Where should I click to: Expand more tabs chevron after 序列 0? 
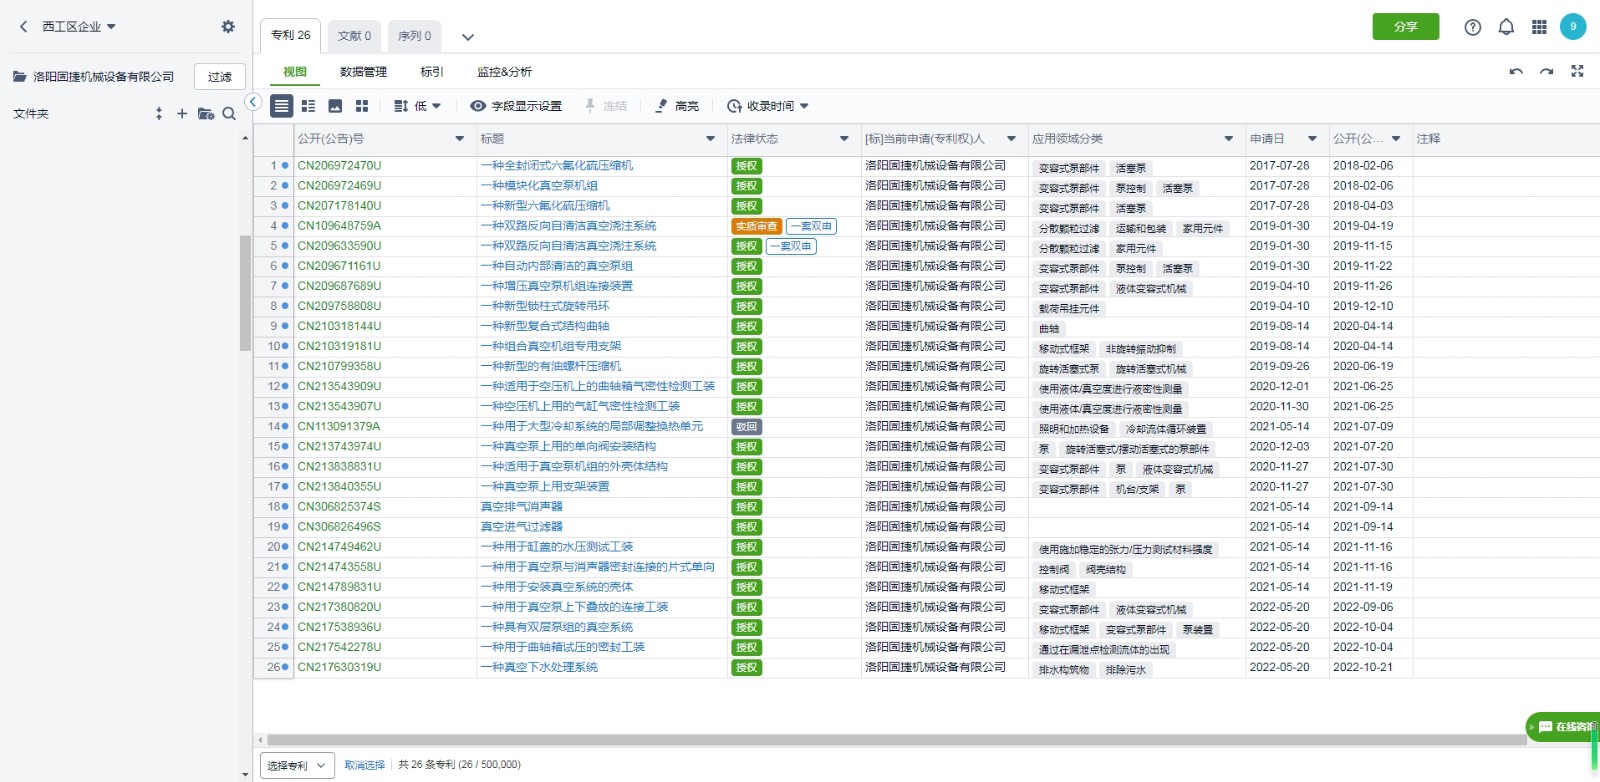pyautogui.click(x=467, y=37)
